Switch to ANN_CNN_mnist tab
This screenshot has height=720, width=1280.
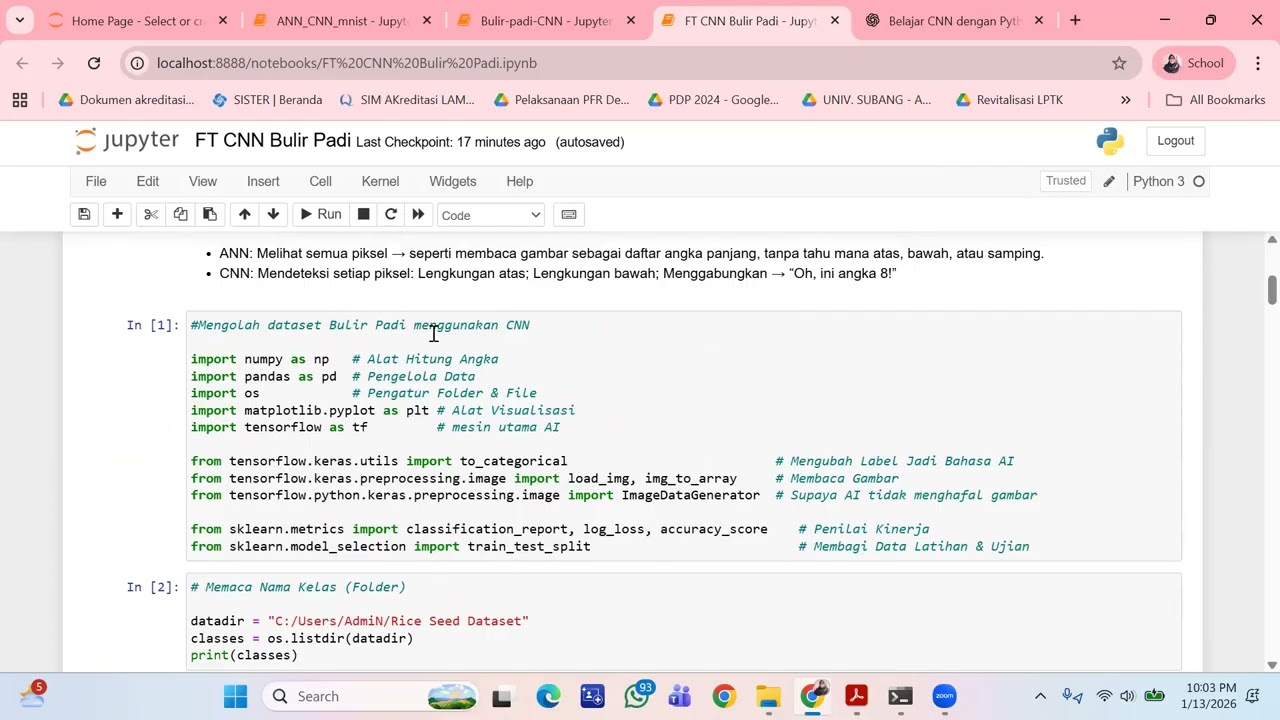(343, 20)
